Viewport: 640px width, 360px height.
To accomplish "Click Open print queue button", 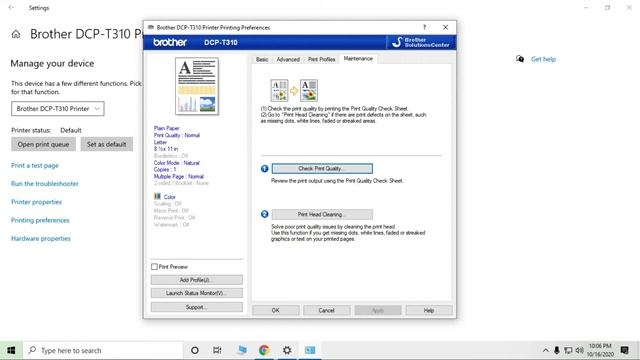I will pyautogui.click(x=43, y=144).
